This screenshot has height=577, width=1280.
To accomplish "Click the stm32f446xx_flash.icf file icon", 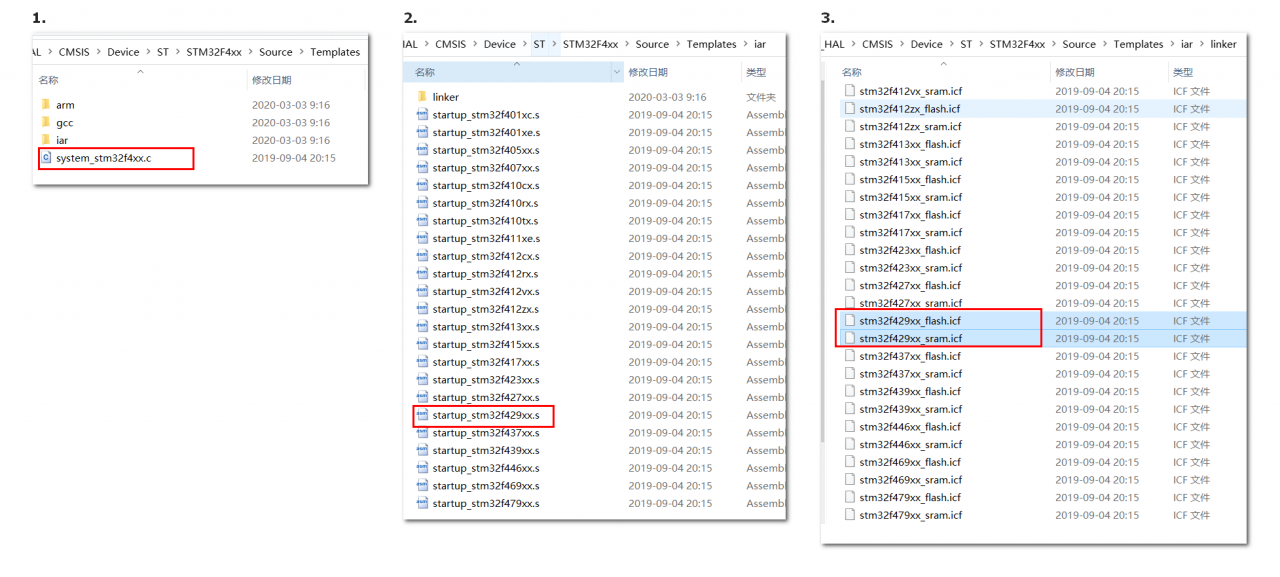I will point(850,427).
